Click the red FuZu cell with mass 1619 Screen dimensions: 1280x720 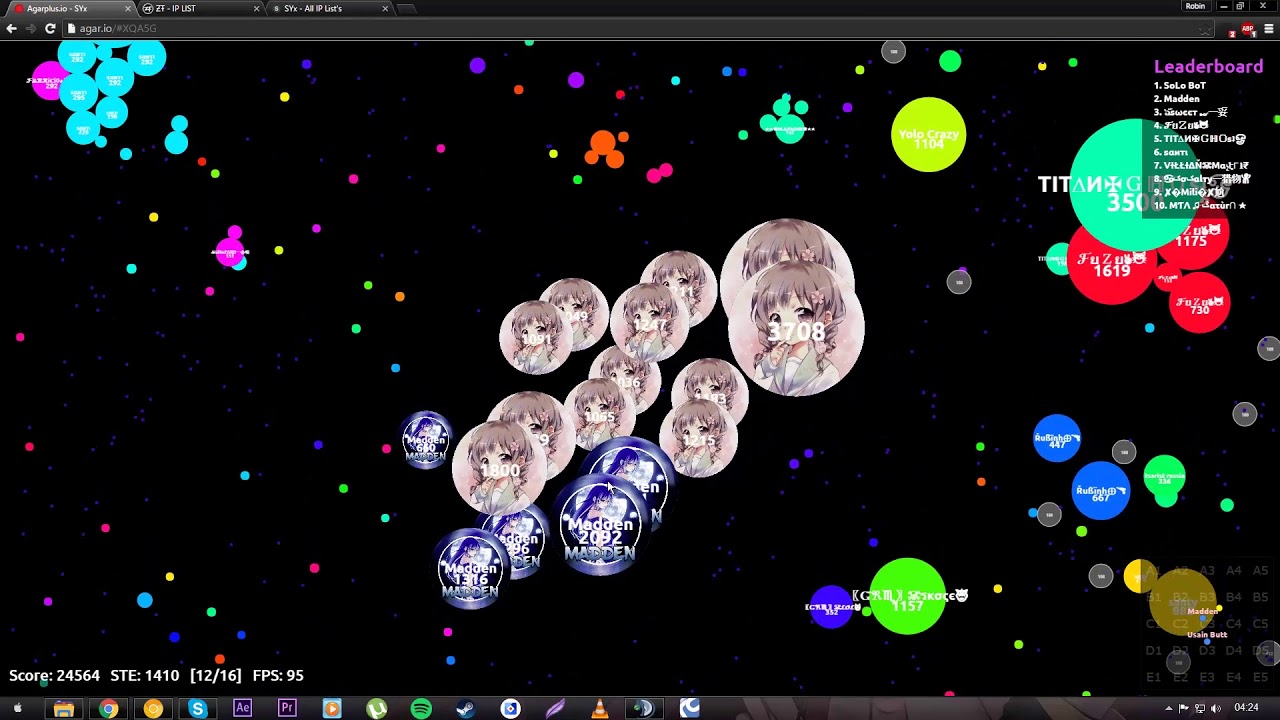coord(1112,263)
